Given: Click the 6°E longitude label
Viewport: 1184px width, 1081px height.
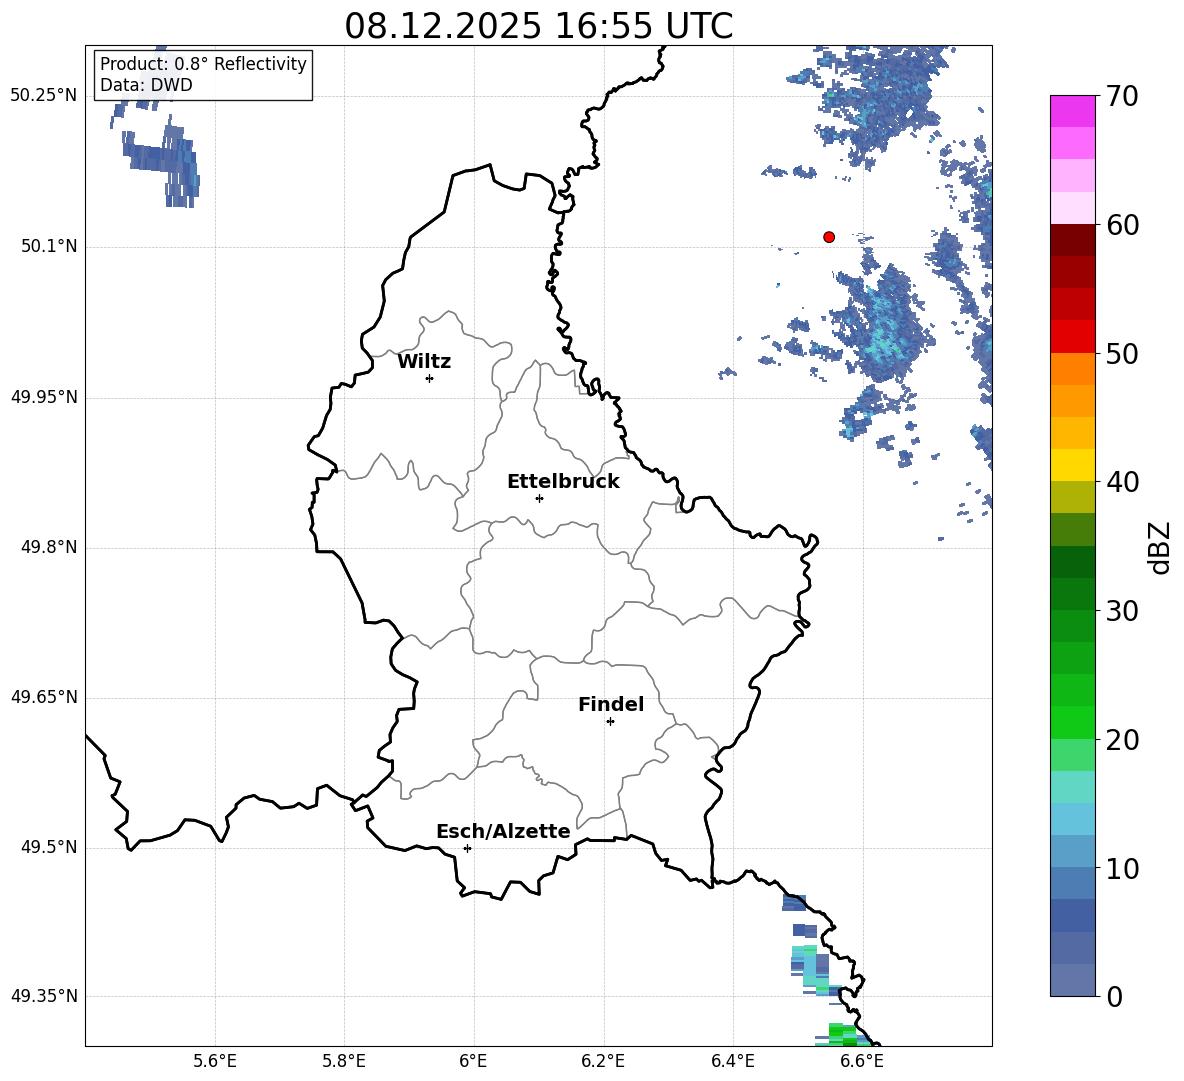Looking at the screenshot, I should [x=473, y=1061].
